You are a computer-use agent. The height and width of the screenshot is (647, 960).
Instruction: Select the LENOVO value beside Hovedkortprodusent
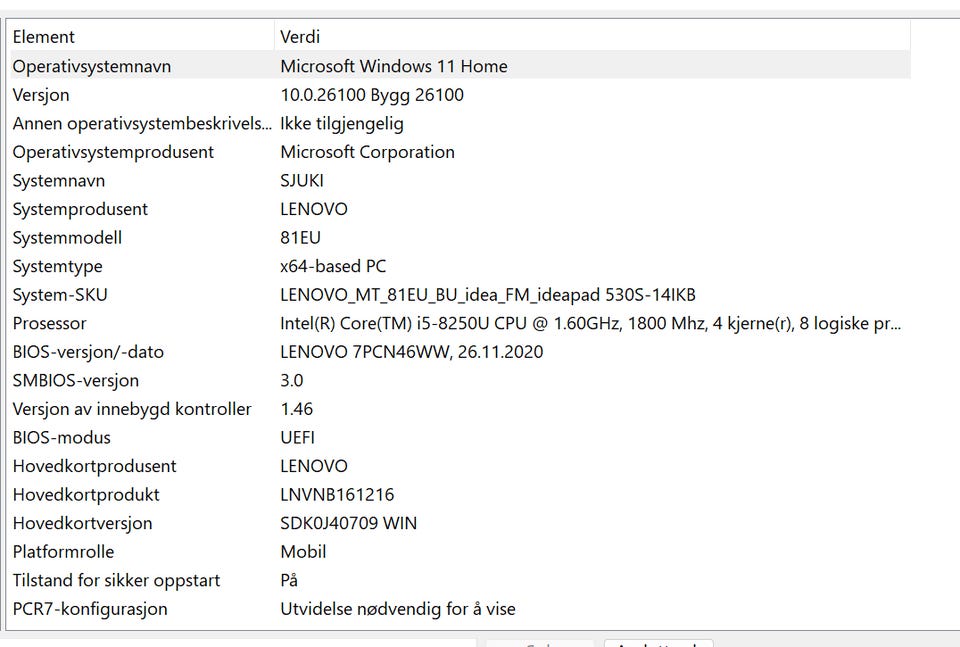click(x=313, y=466)
